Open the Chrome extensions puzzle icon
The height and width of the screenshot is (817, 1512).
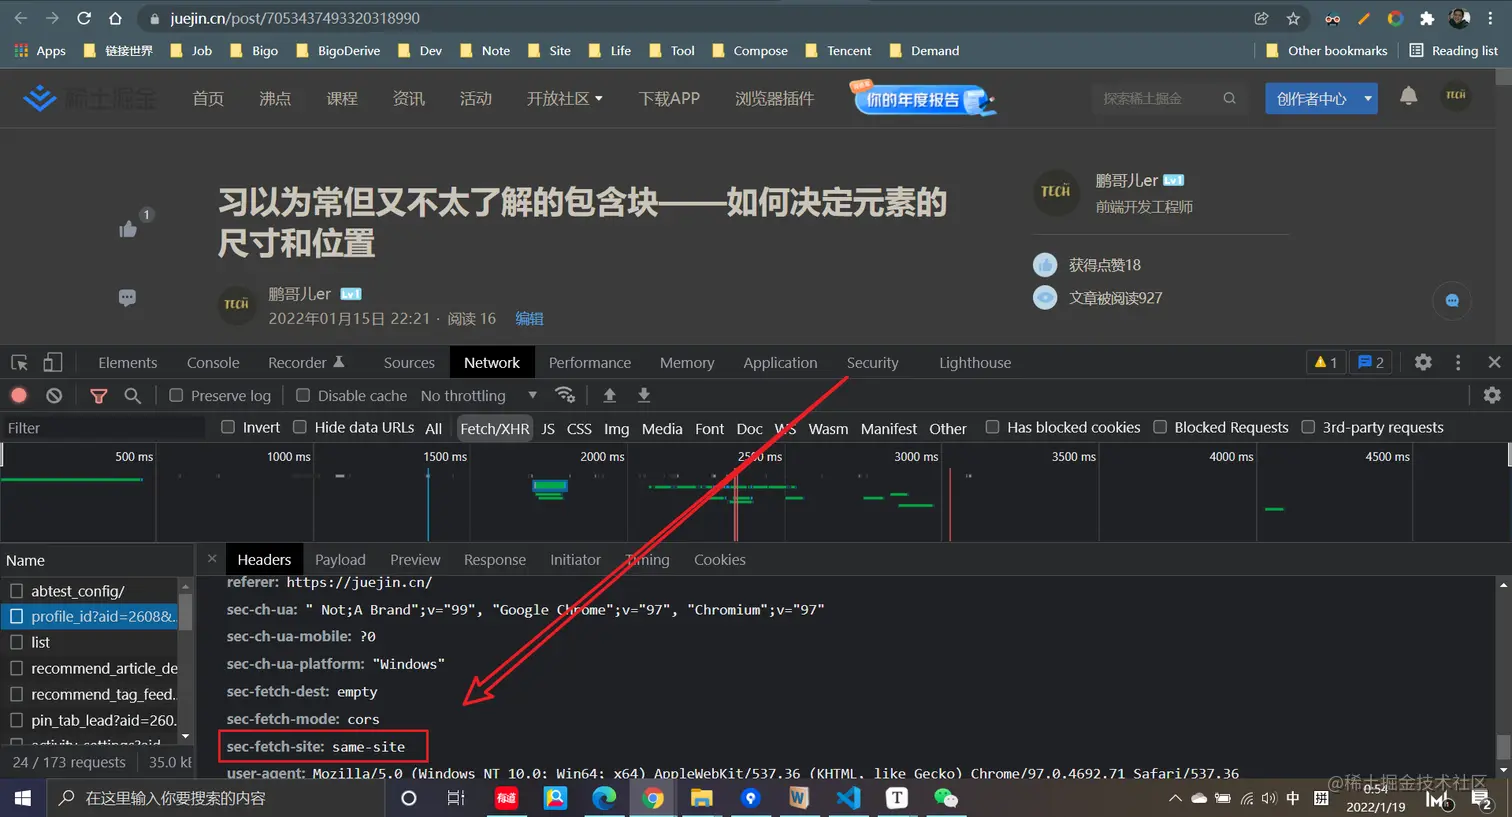click(x=1427, y=18)
